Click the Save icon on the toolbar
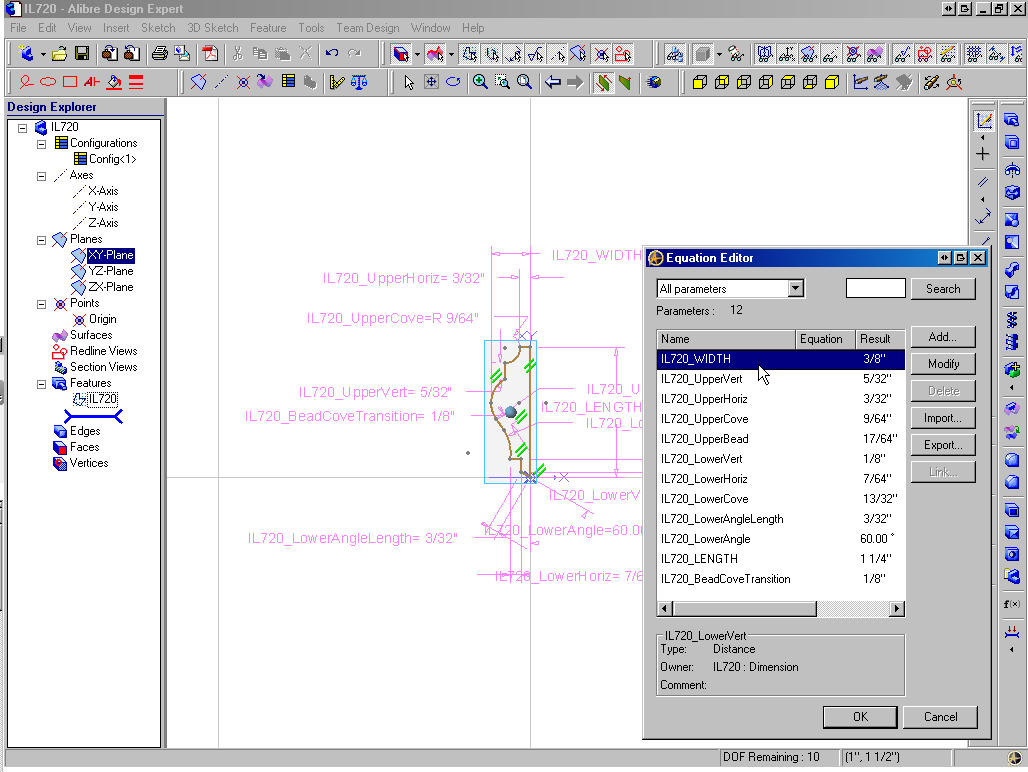 [81, 54]
